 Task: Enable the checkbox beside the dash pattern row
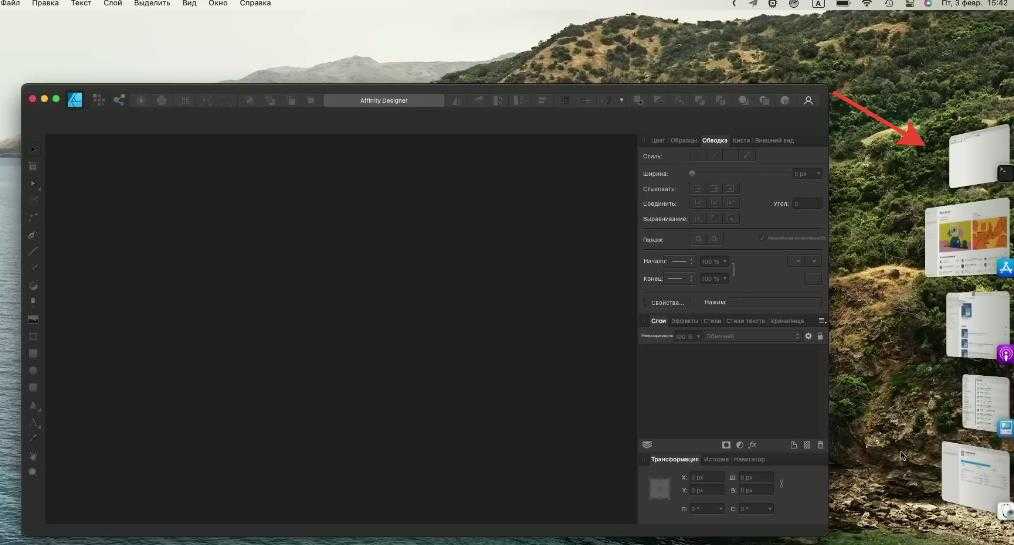761,239
